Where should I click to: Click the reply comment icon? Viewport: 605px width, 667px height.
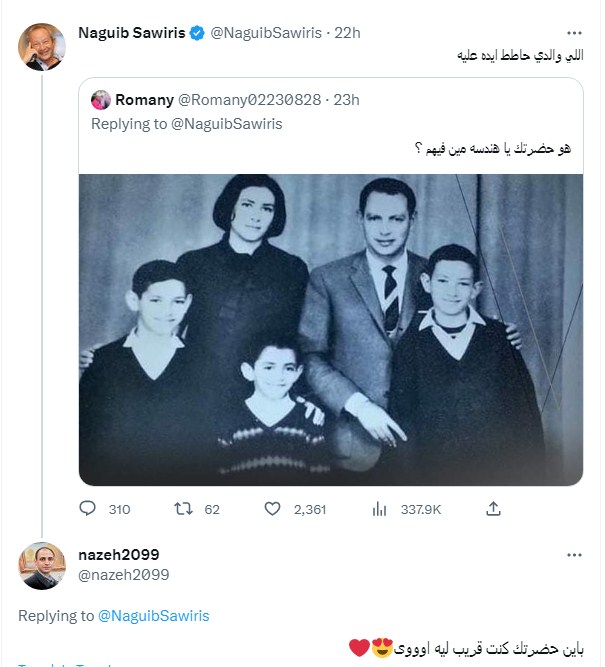(x=87, y=509)
